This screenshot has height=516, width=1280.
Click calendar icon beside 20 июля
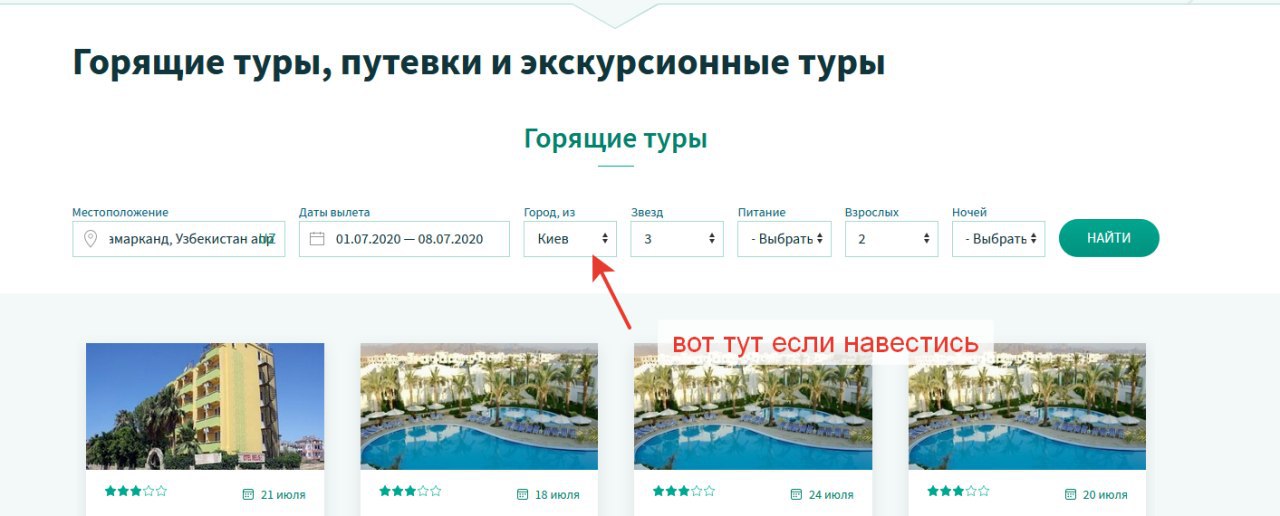[1070, 494]
